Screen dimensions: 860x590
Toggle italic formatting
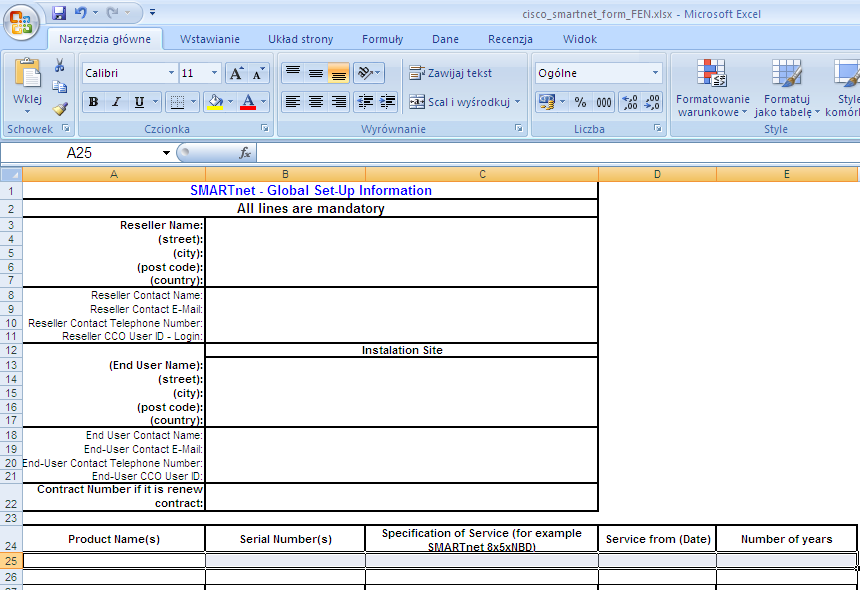point(116,102)
